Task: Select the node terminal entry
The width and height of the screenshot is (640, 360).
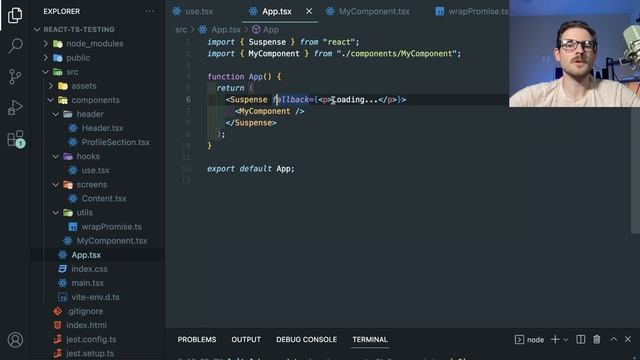Action: [x=529, y=340]
